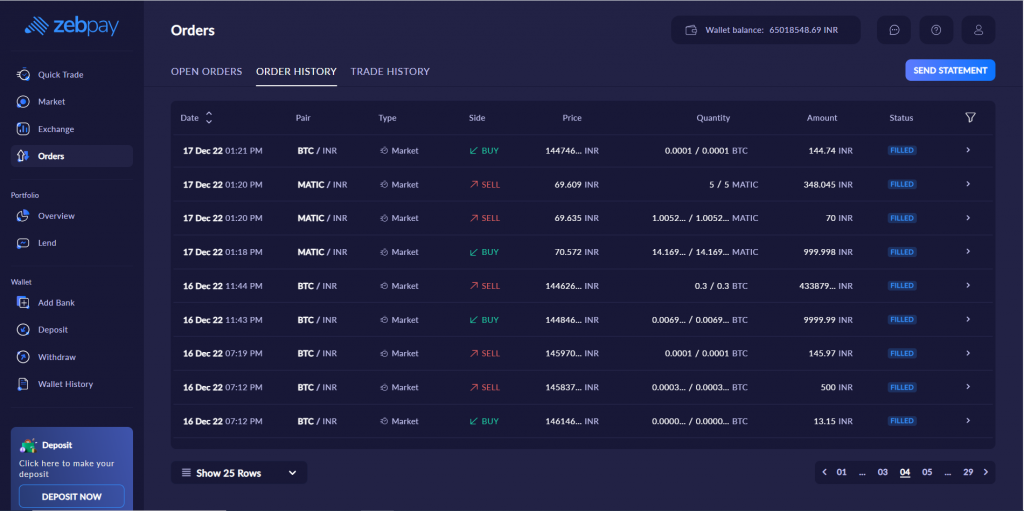Switch to the Trade History tab

[x=390, y=72]
